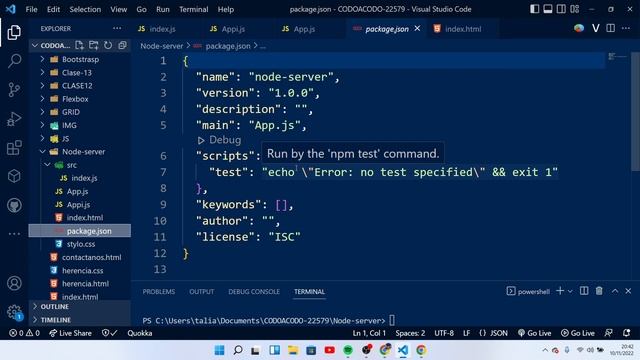Switch to the PROBLEMS panel tab
640x360 pixels.
coord(158,291)
